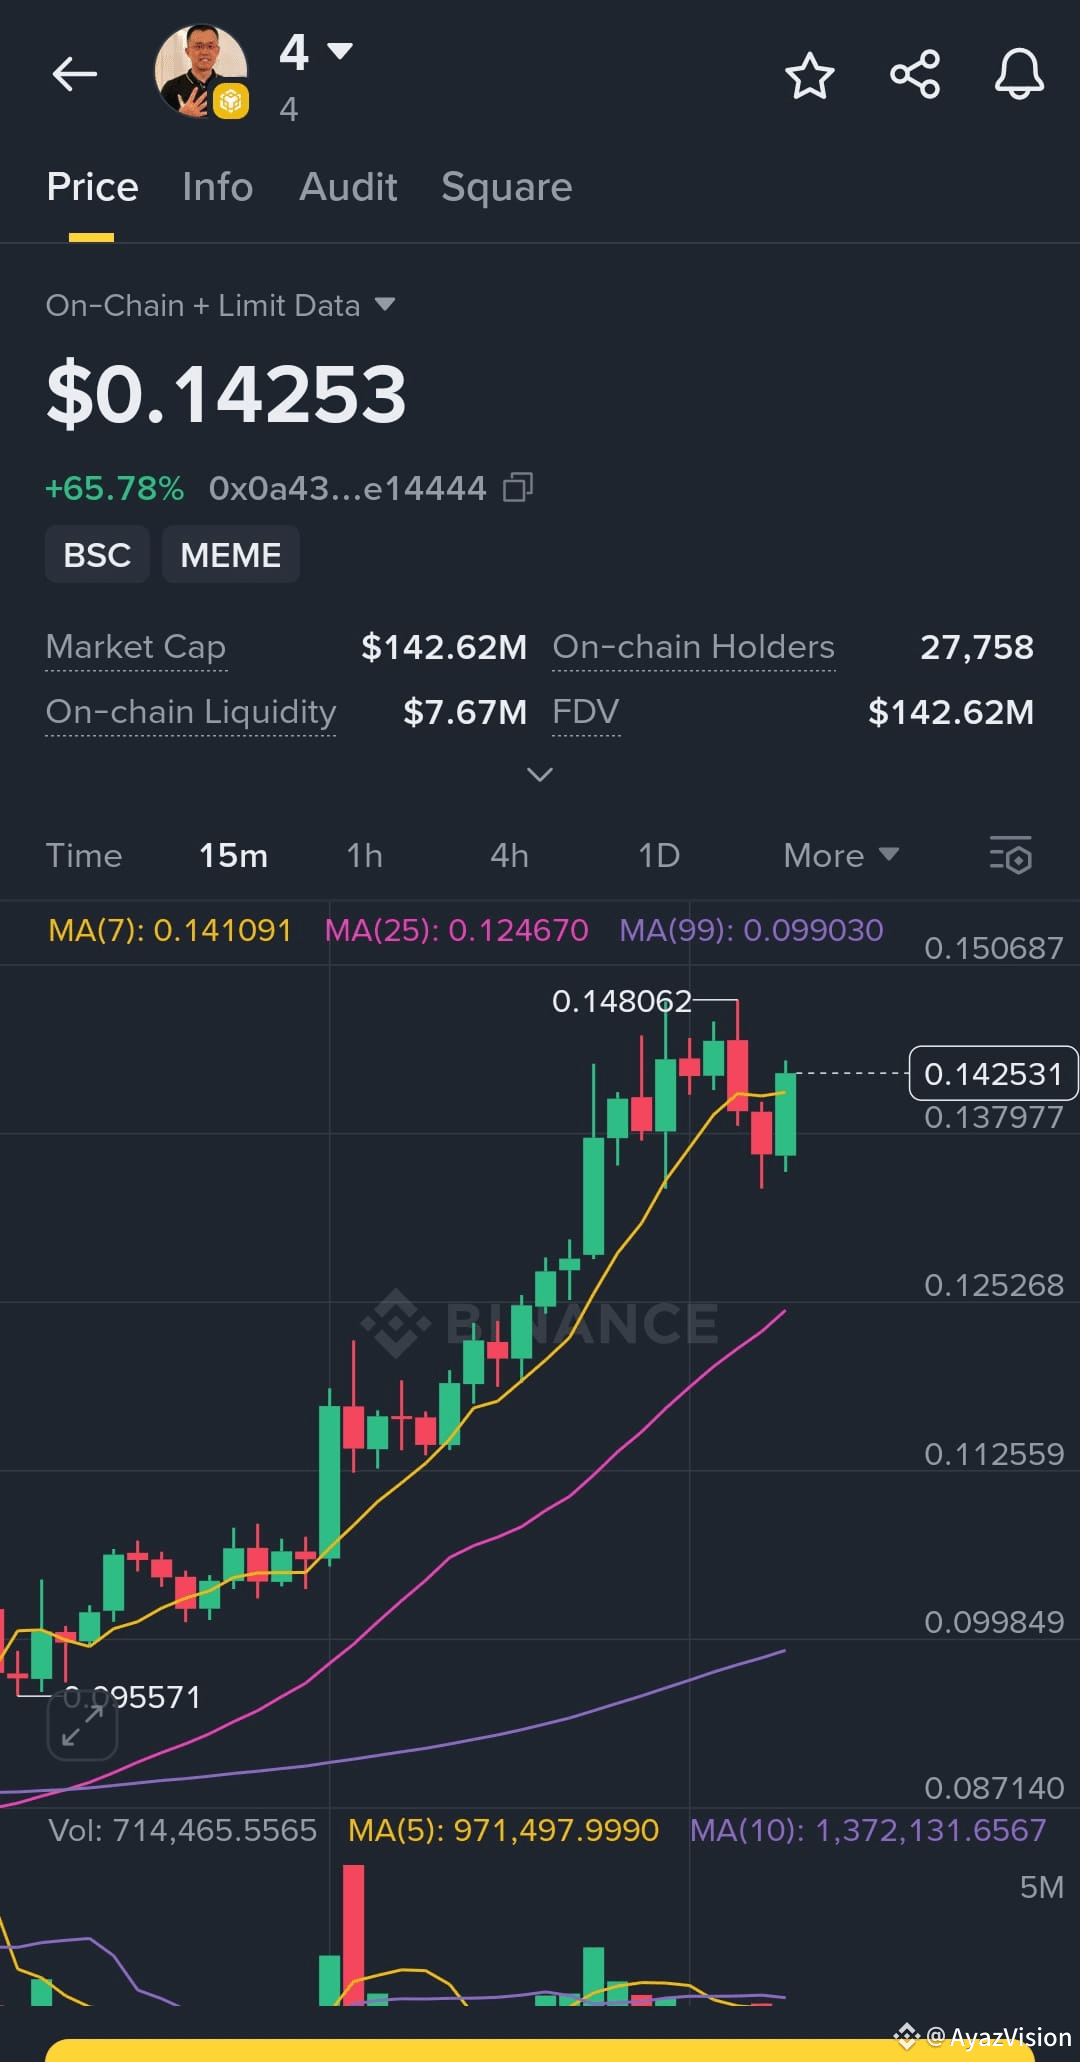The image size is (1080, 2062).
Task: Tap the MEME tag
Action: tap(231, 555)
